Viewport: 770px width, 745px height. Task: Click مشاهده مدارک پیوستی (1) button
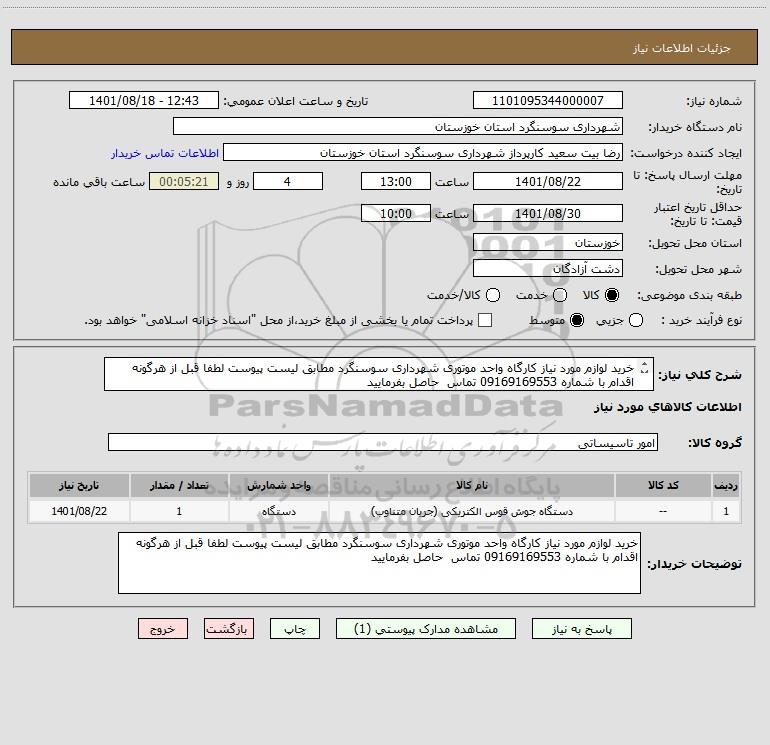pyautogui.click(x=426, y=629)
